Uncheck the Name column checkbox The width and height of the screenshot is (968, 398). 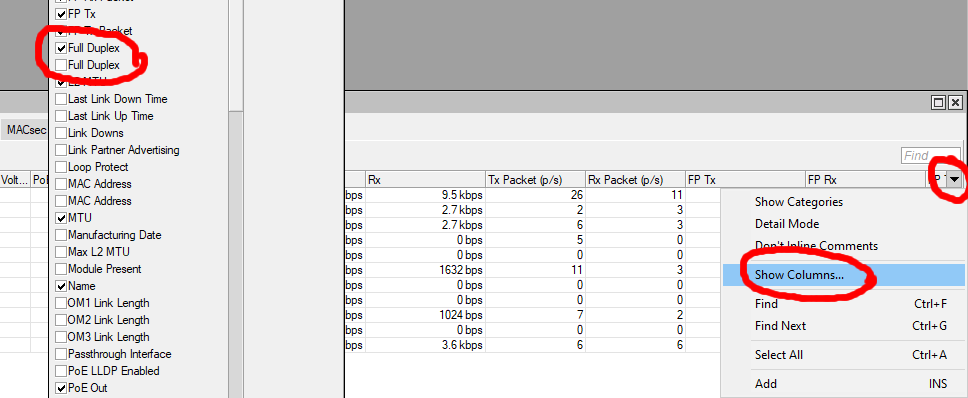pyautogui.click(x=60, y=286)
